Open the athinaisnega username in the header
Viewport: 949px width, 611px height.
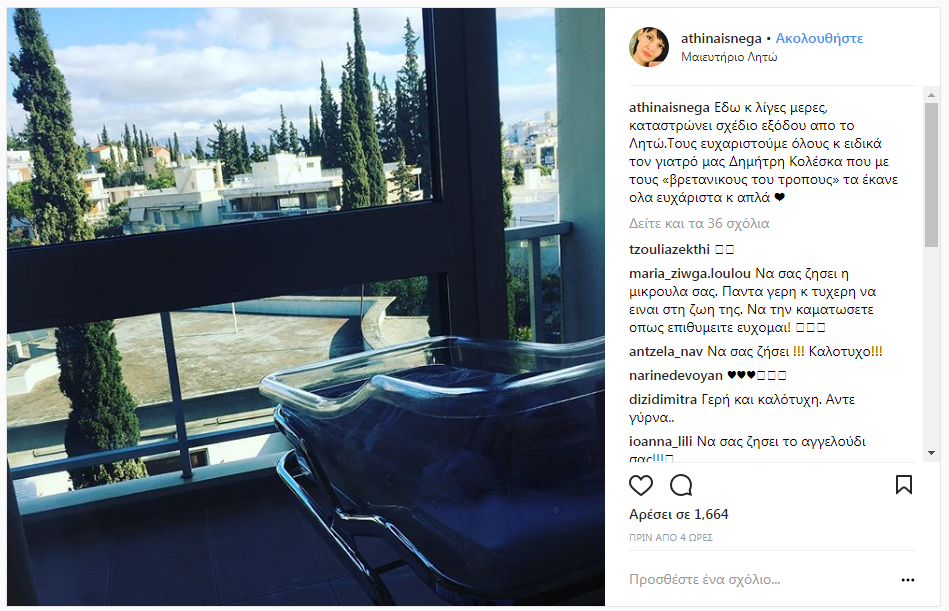[721, 38]
